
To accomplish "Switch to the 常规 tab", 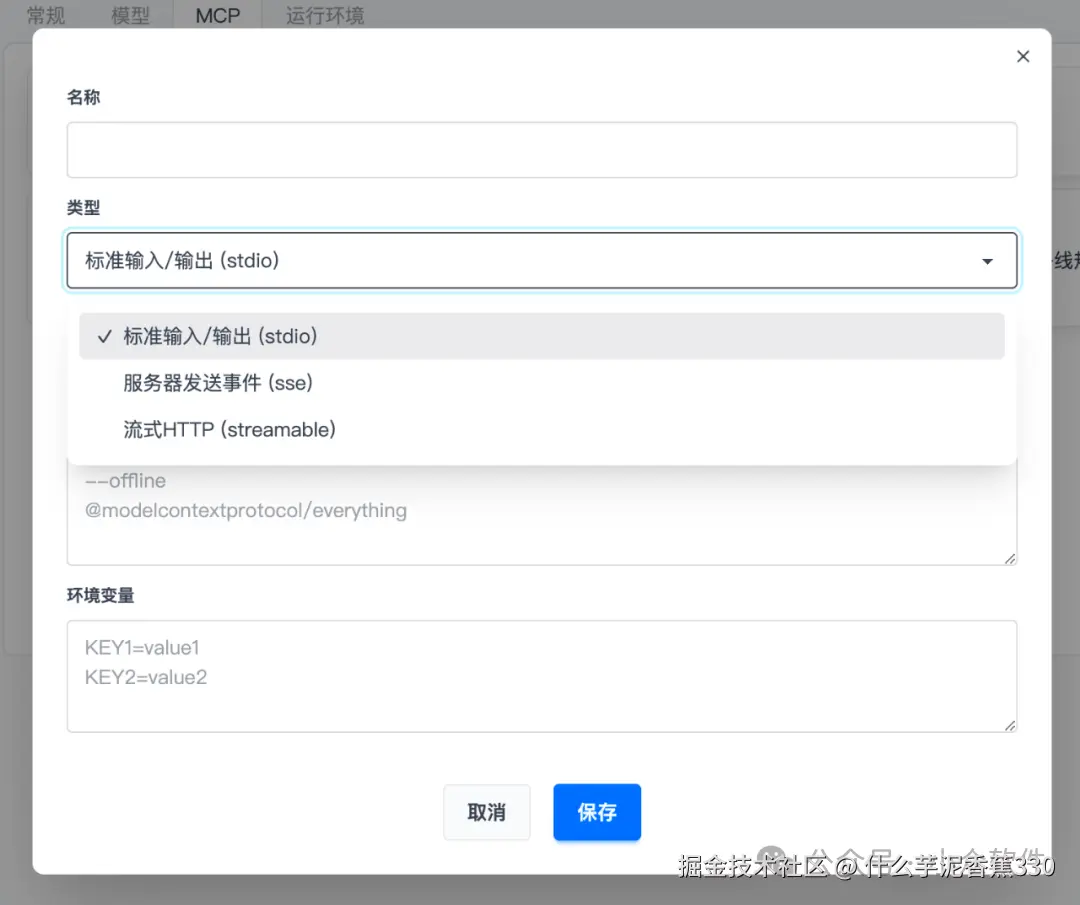I will click(44, 15).
